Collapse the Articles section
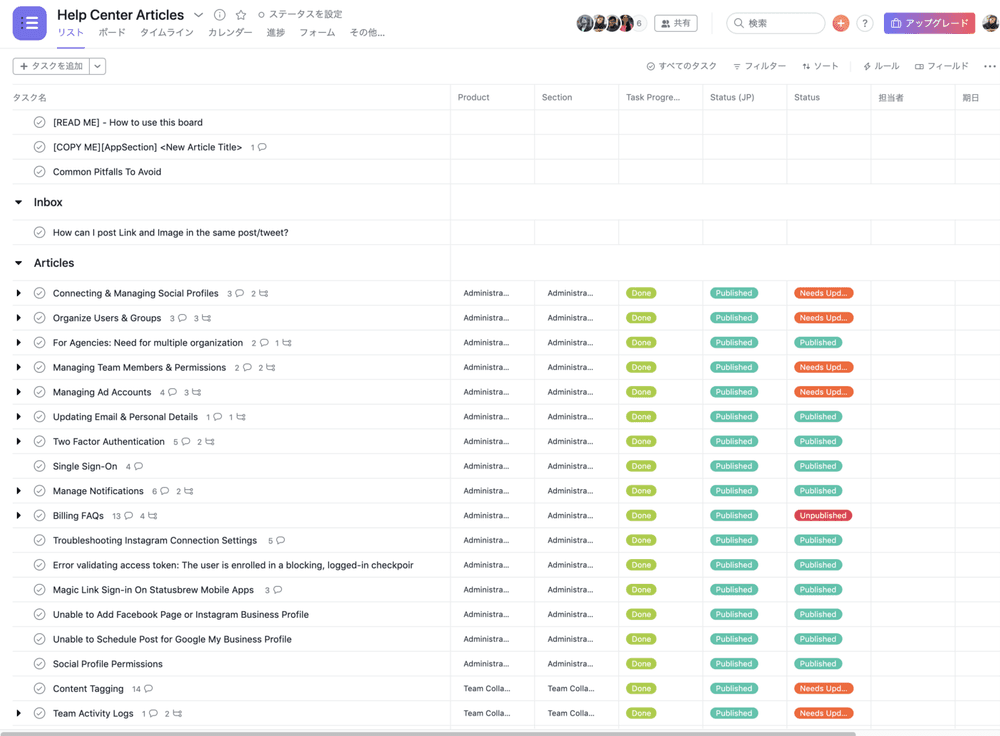Viewport: 1000px width, 736px height. (18, 263)
